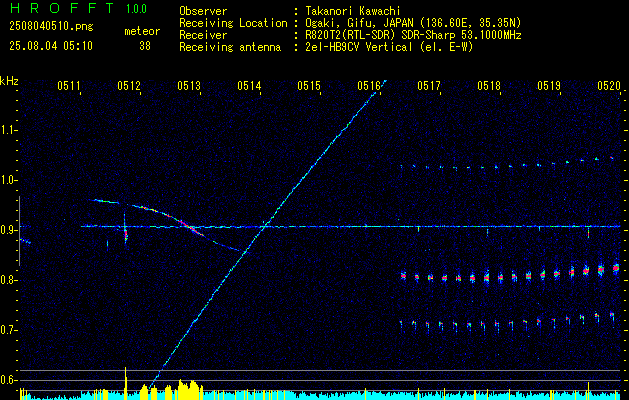Click frequency axis label 0.6

(9, 380)
